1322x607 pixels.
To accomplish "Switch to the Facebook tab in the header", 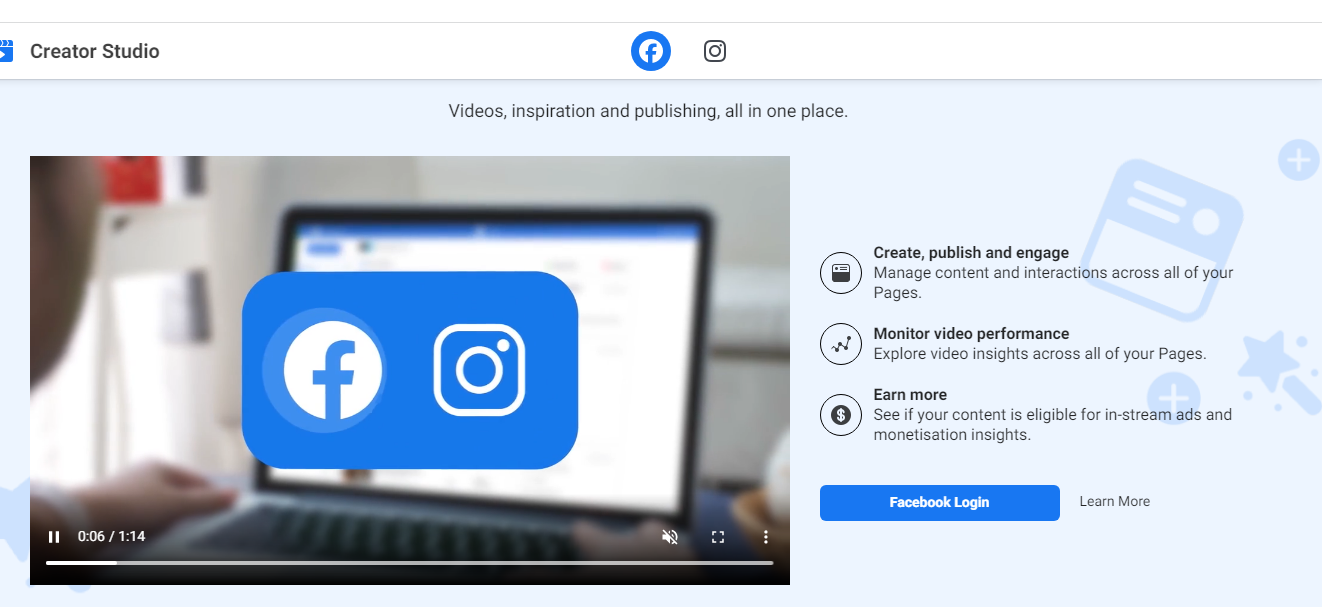I will 650,50.
